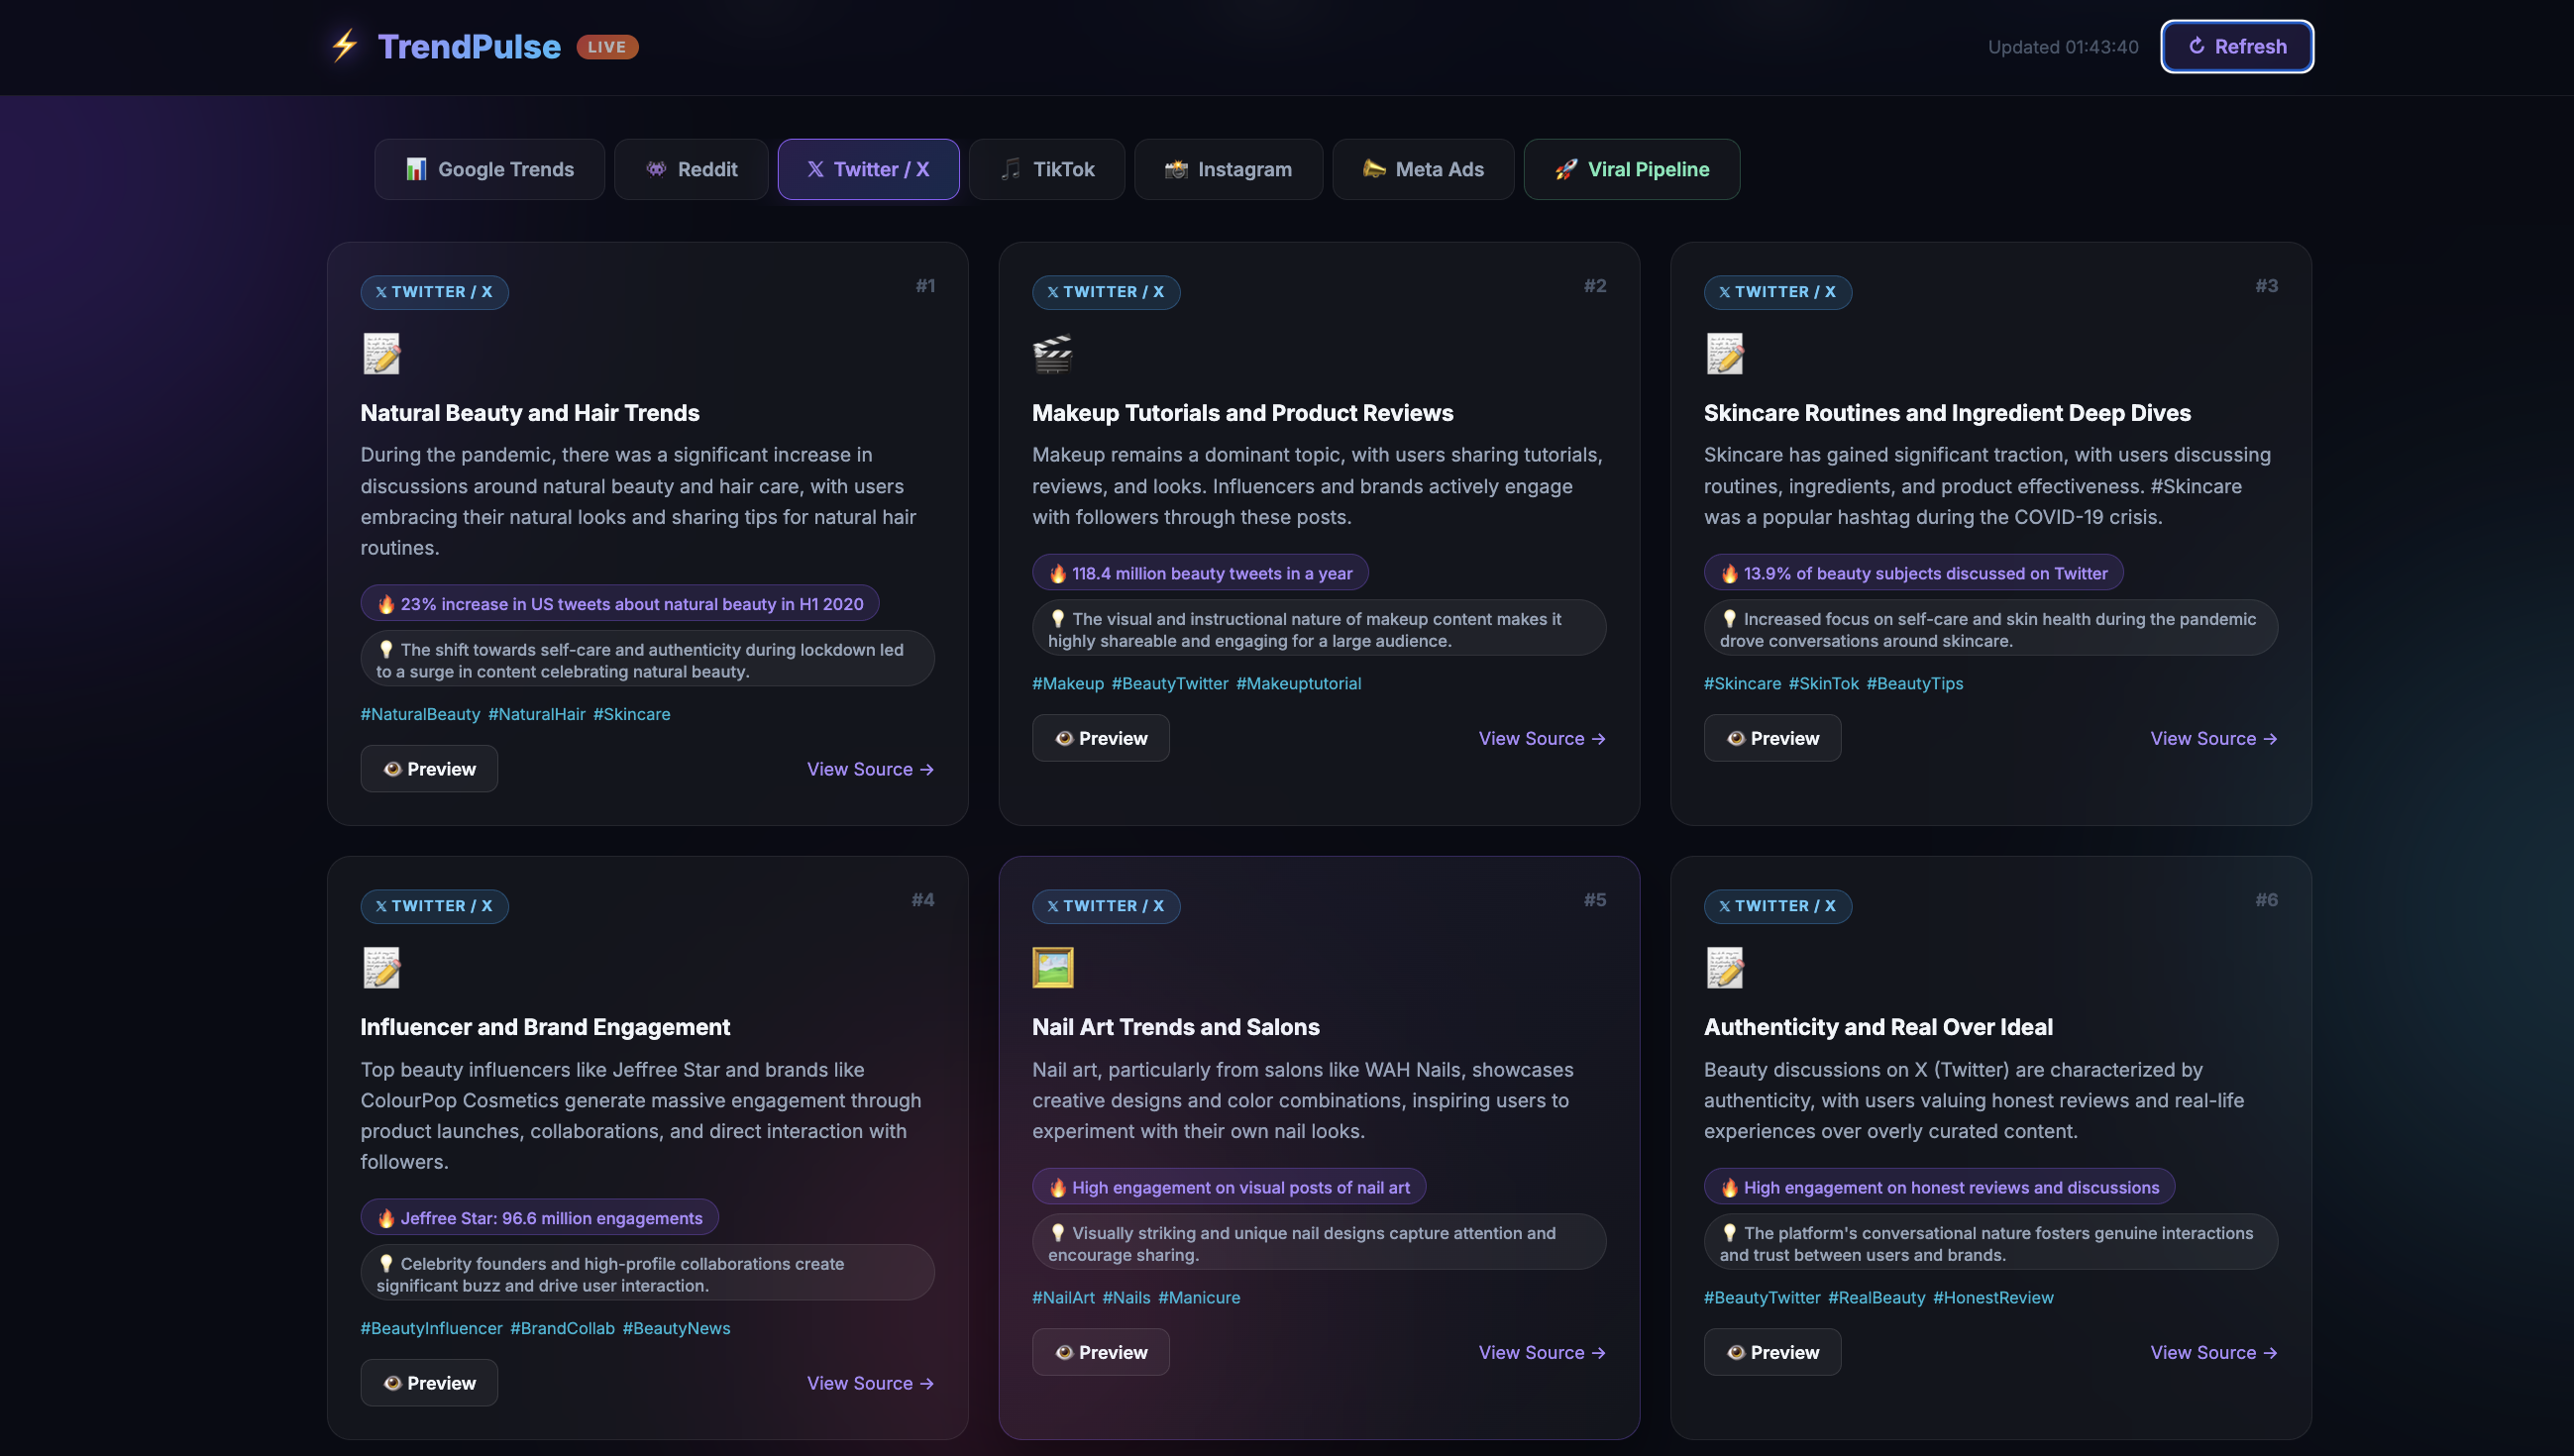Go to the Instagram tab
This screenshot has width=2574, height=1456.
coord(1228,169)
